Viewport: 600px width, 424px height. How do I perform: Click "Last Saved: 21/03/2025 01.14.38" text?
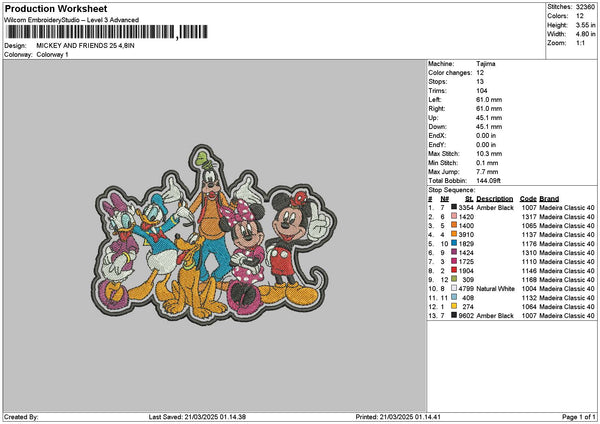[x=197, y=417]
